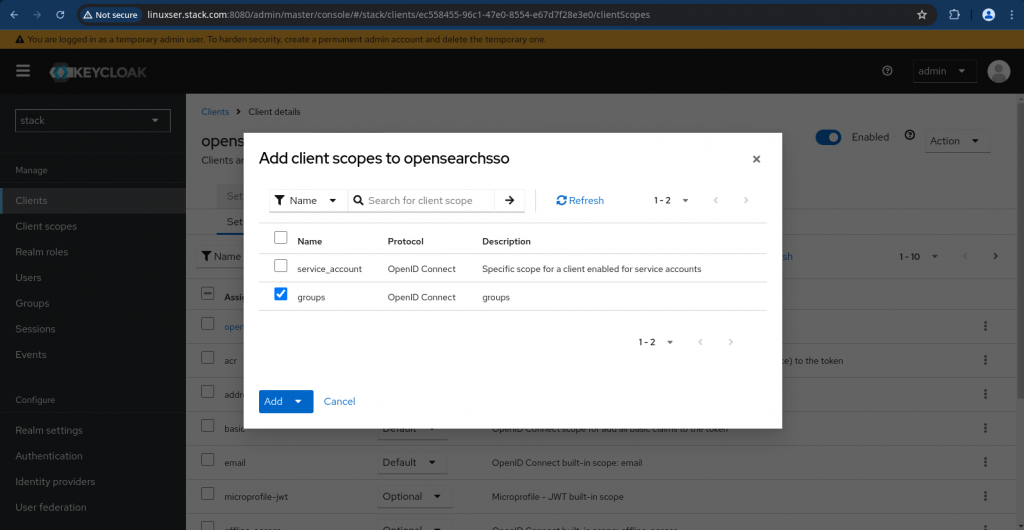Expand the Name filter dropdown in dialog
The height and width of the screenshot is (530, 1024).
tap(308, 200)
